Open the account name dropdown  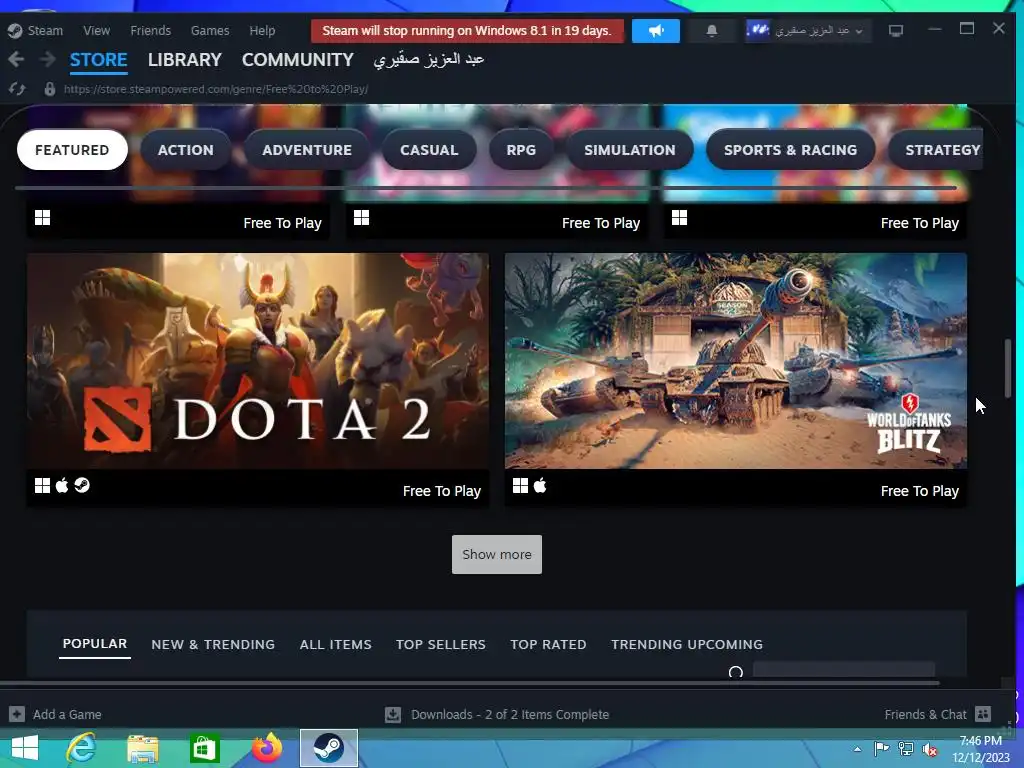pyautogui.click(x=807, y=31)
